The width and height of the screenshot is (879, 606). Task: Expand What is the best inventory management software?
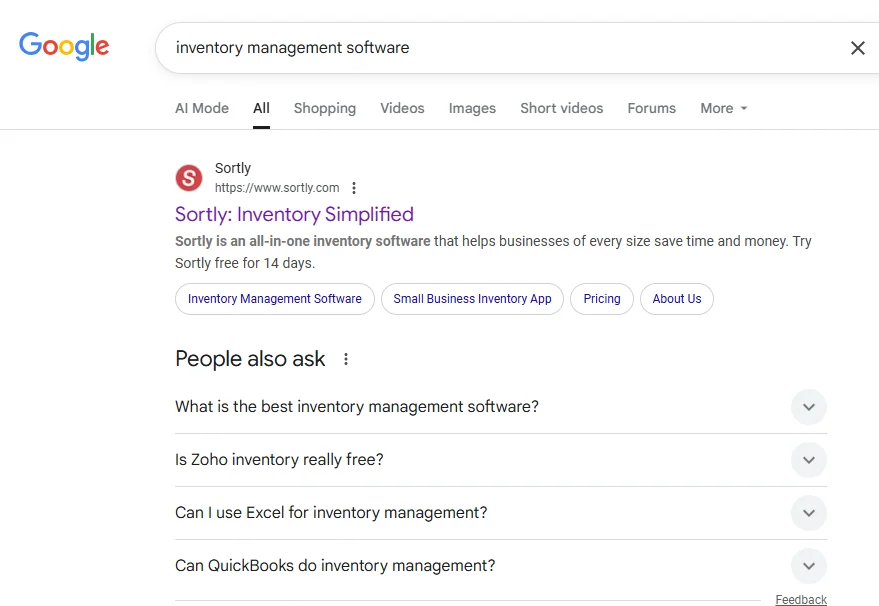[x=501, y=406]
